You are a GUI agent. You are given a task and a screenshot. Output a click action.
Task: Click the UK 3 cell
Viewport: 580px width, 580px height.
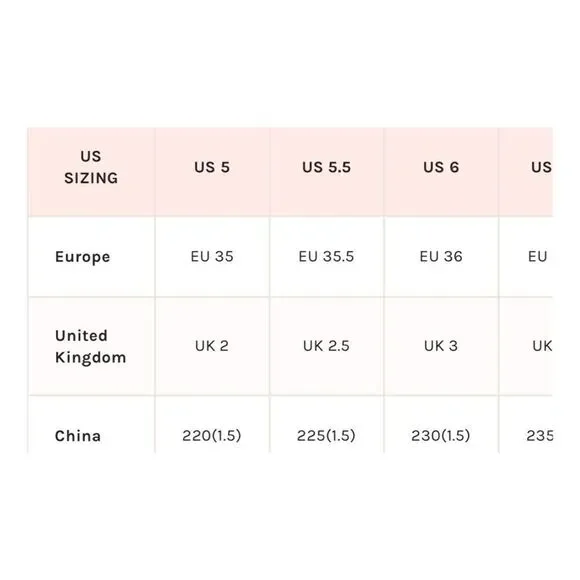441,346
